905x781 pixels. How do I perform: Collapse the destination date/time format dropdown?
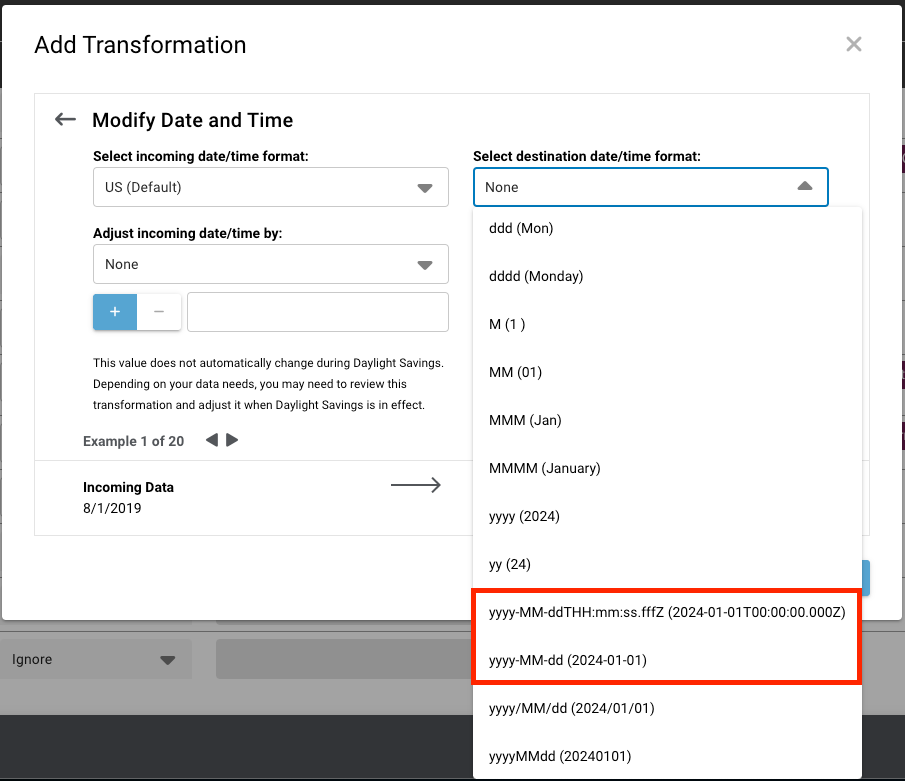pos(650,187)
